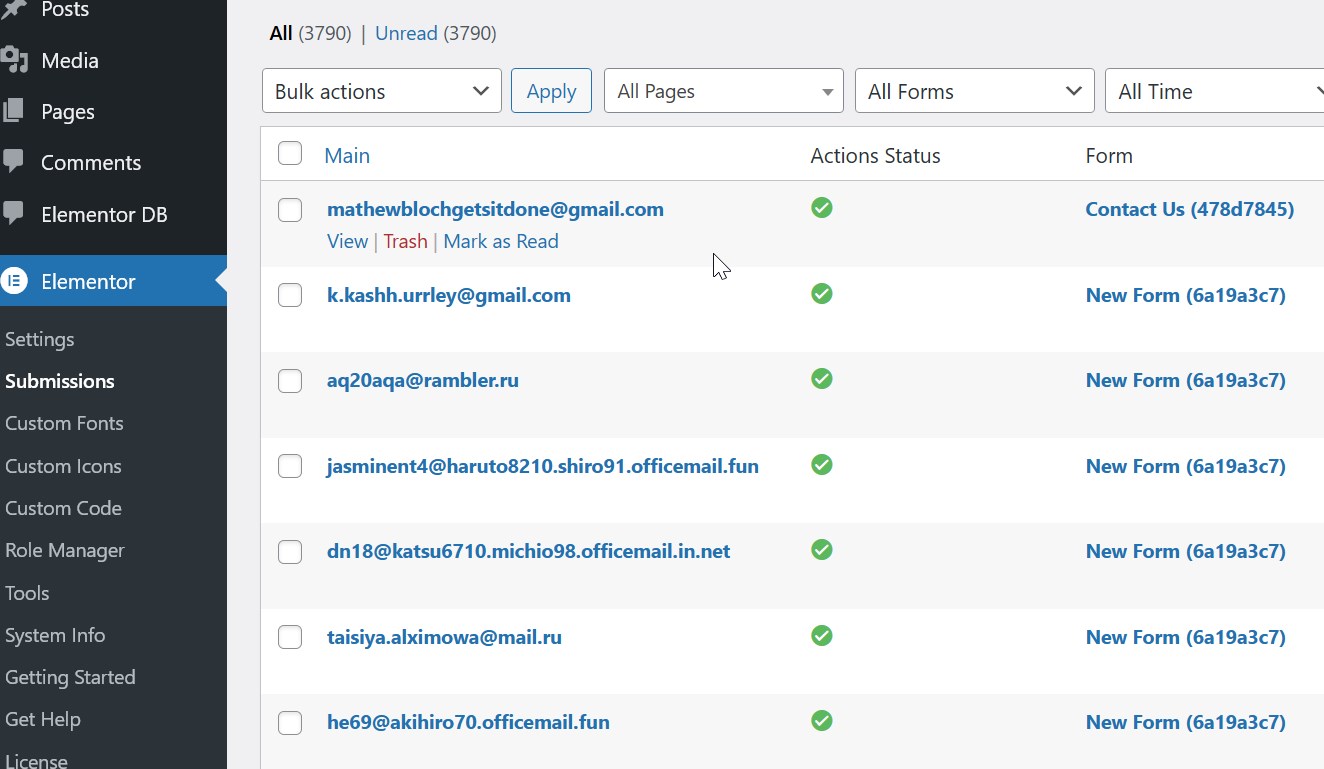Open the All Forms filter dropdown
This screenshot has width=1324, height=769.
pyautogui.click(x=974, y=91)
